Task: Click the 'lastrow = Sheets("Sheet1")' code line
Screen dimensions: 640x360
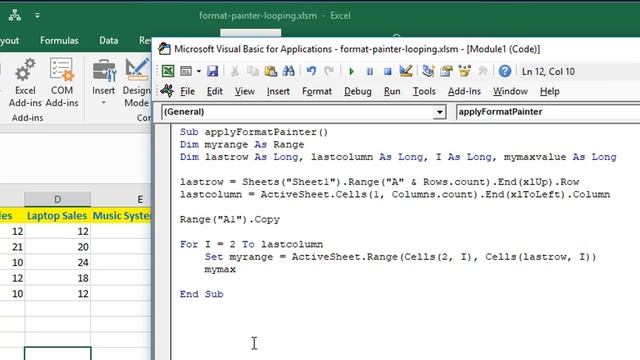Action: (x=380, y=182)
